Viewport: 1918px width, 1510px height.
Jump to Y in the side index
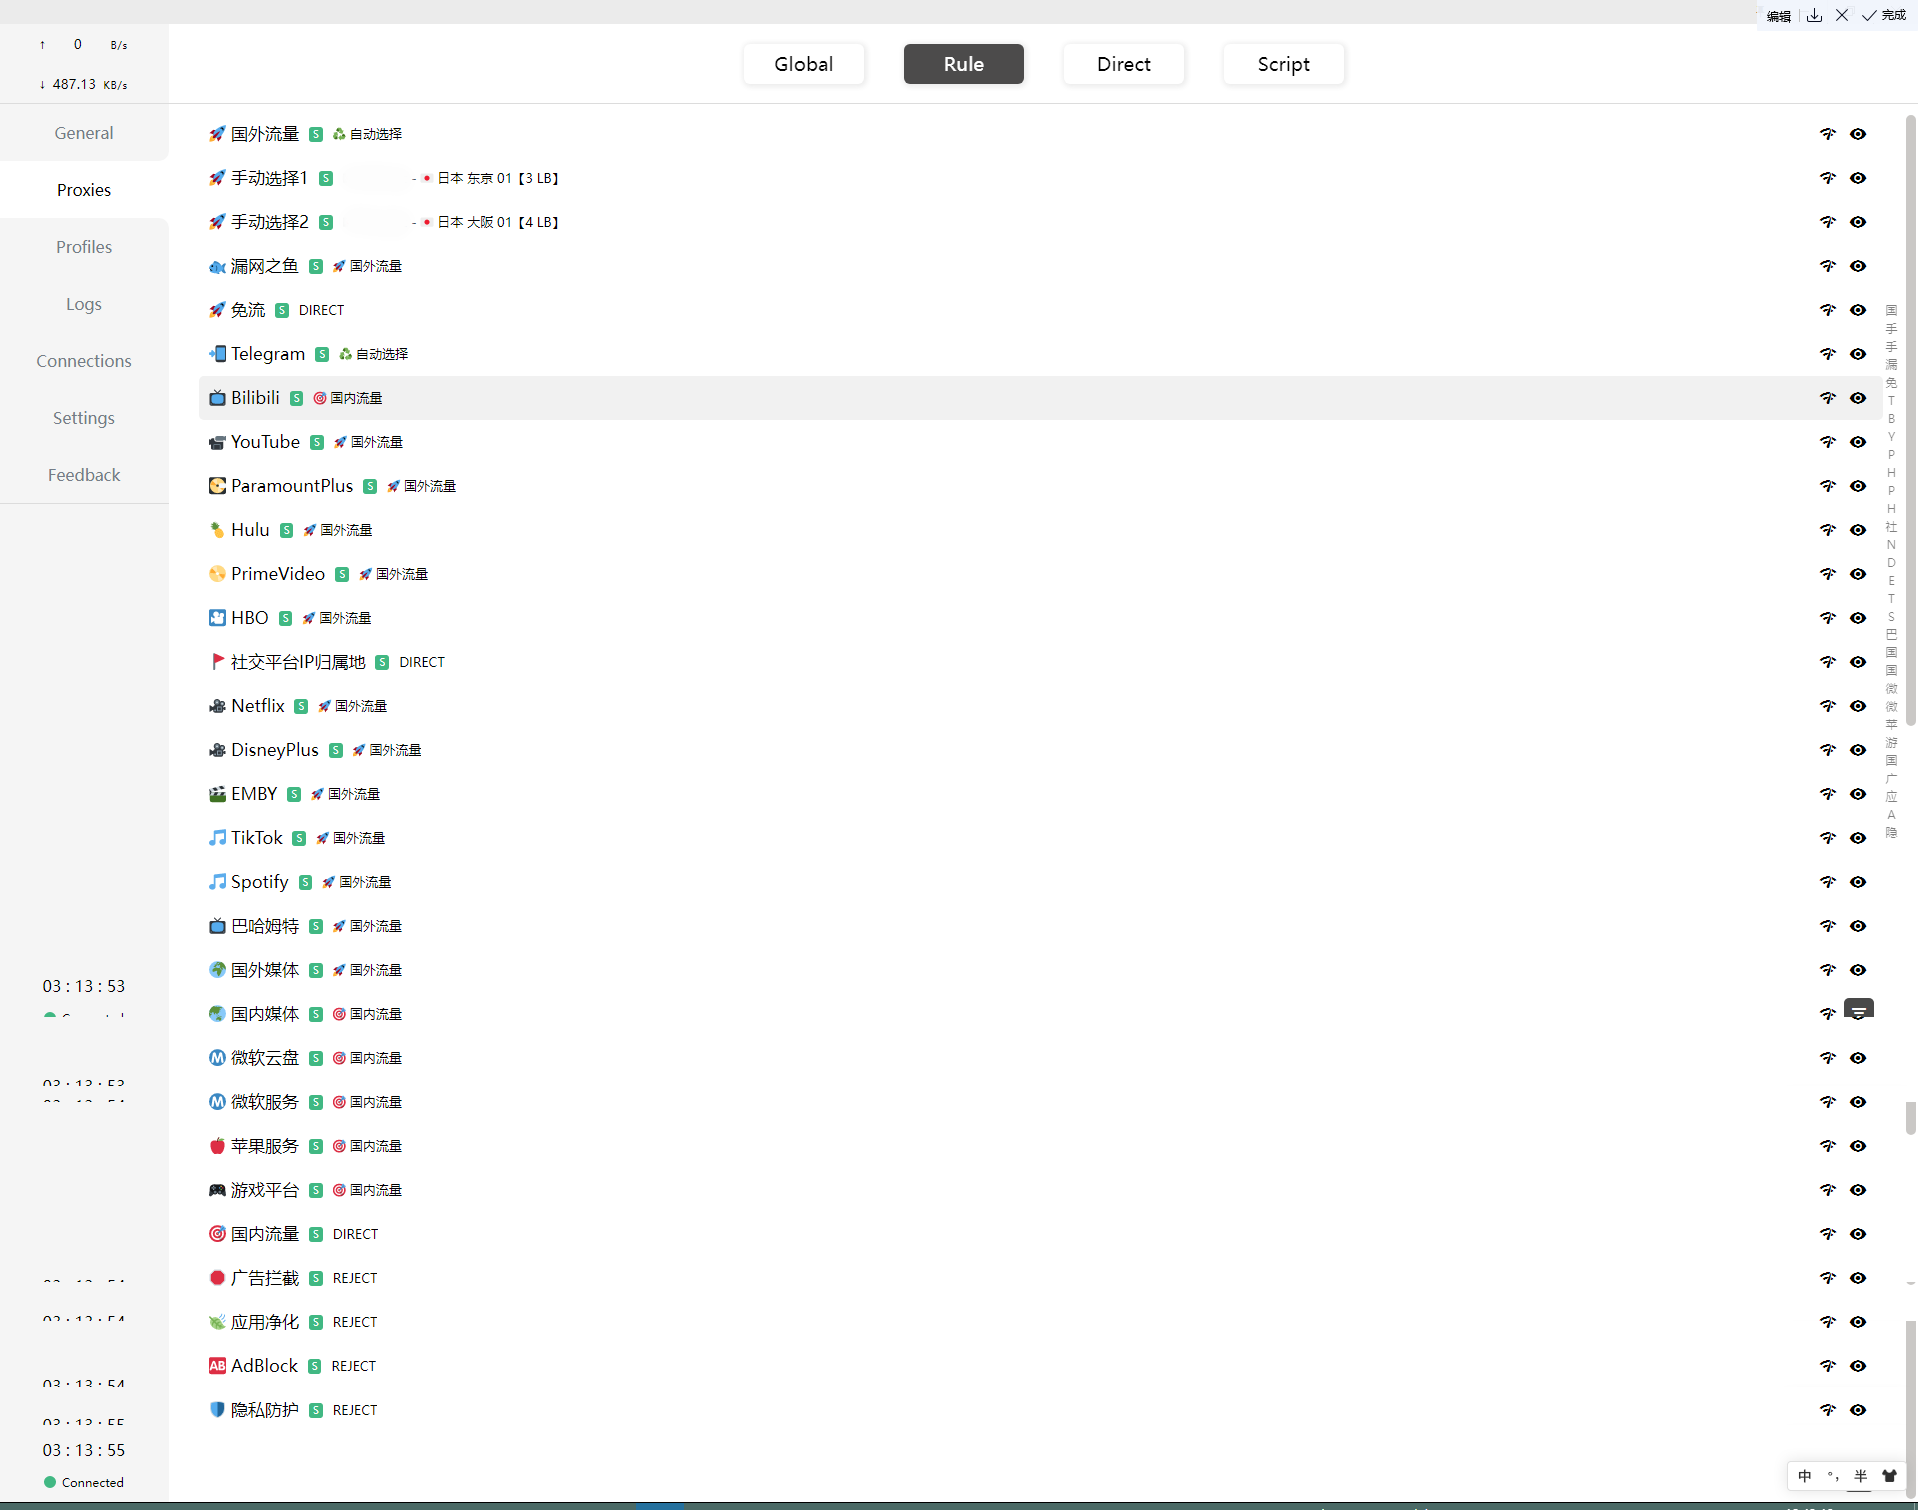click(x=1891, y=436)
